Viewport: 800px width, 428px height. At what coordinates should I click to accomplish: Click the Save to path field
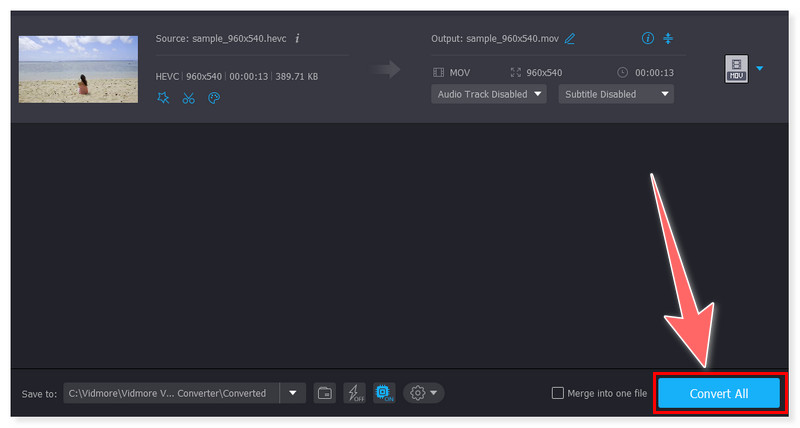170,393
